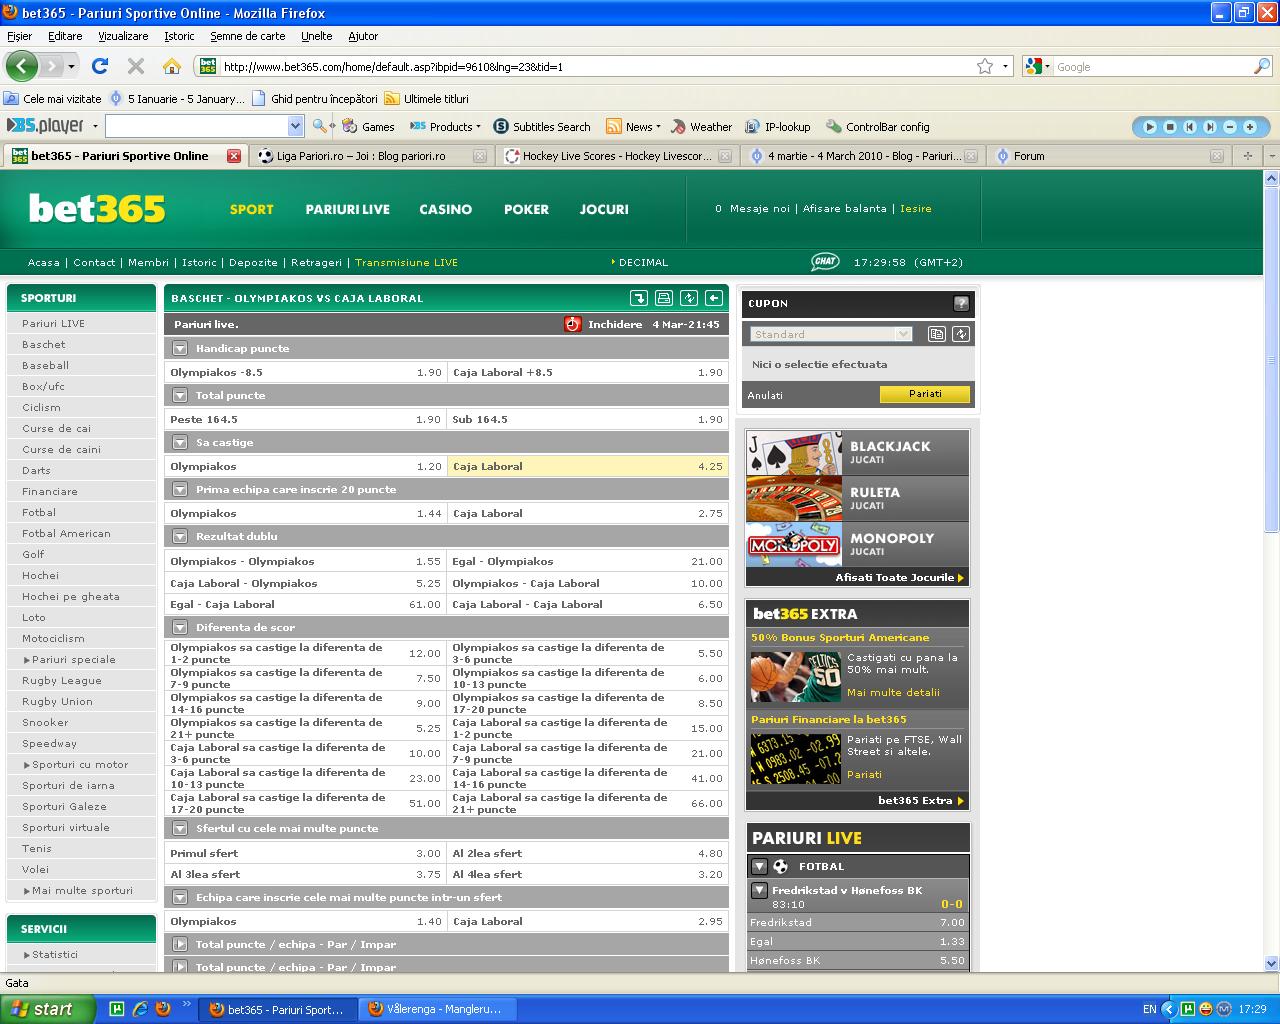Click the bet slip copy icon beside Standard
Screen dimensions: 1280x1024
pos(937,334)
